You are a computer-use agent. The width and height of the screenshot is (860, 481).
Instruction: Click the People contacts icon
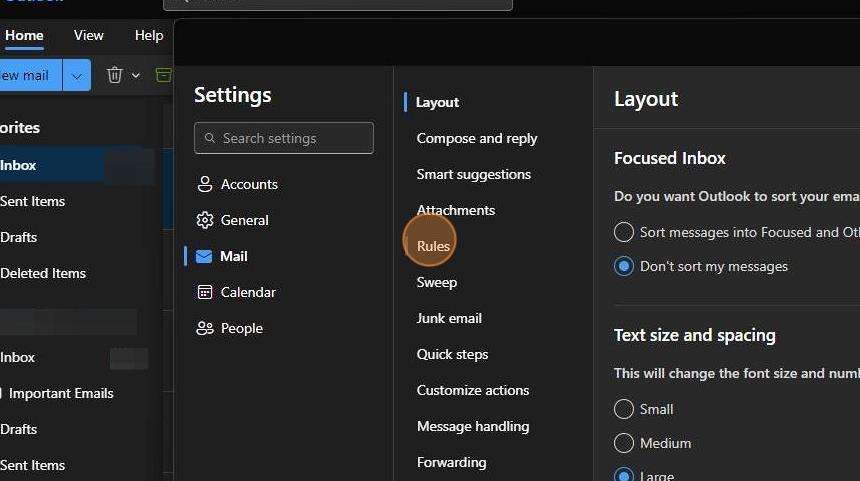[x=205, y=329]
